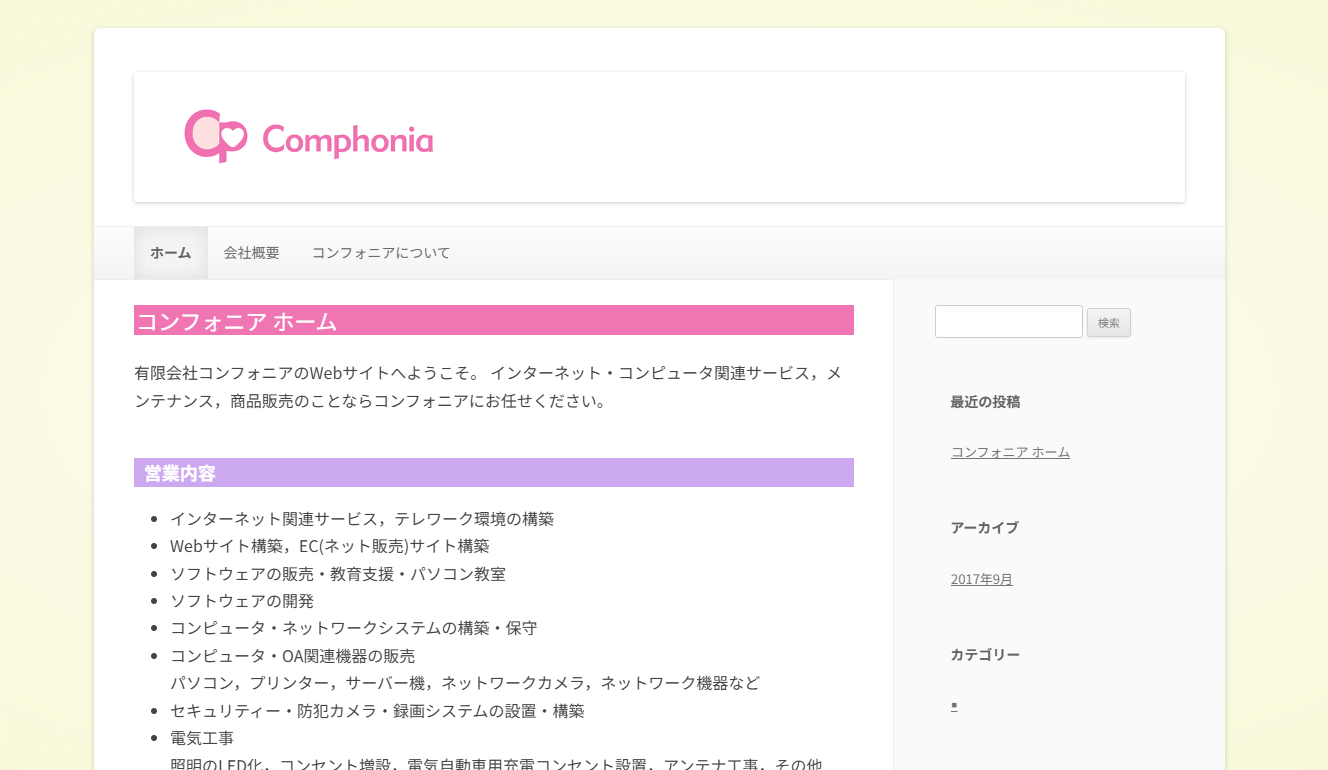Click the 検索 search button

[1109, 323]
